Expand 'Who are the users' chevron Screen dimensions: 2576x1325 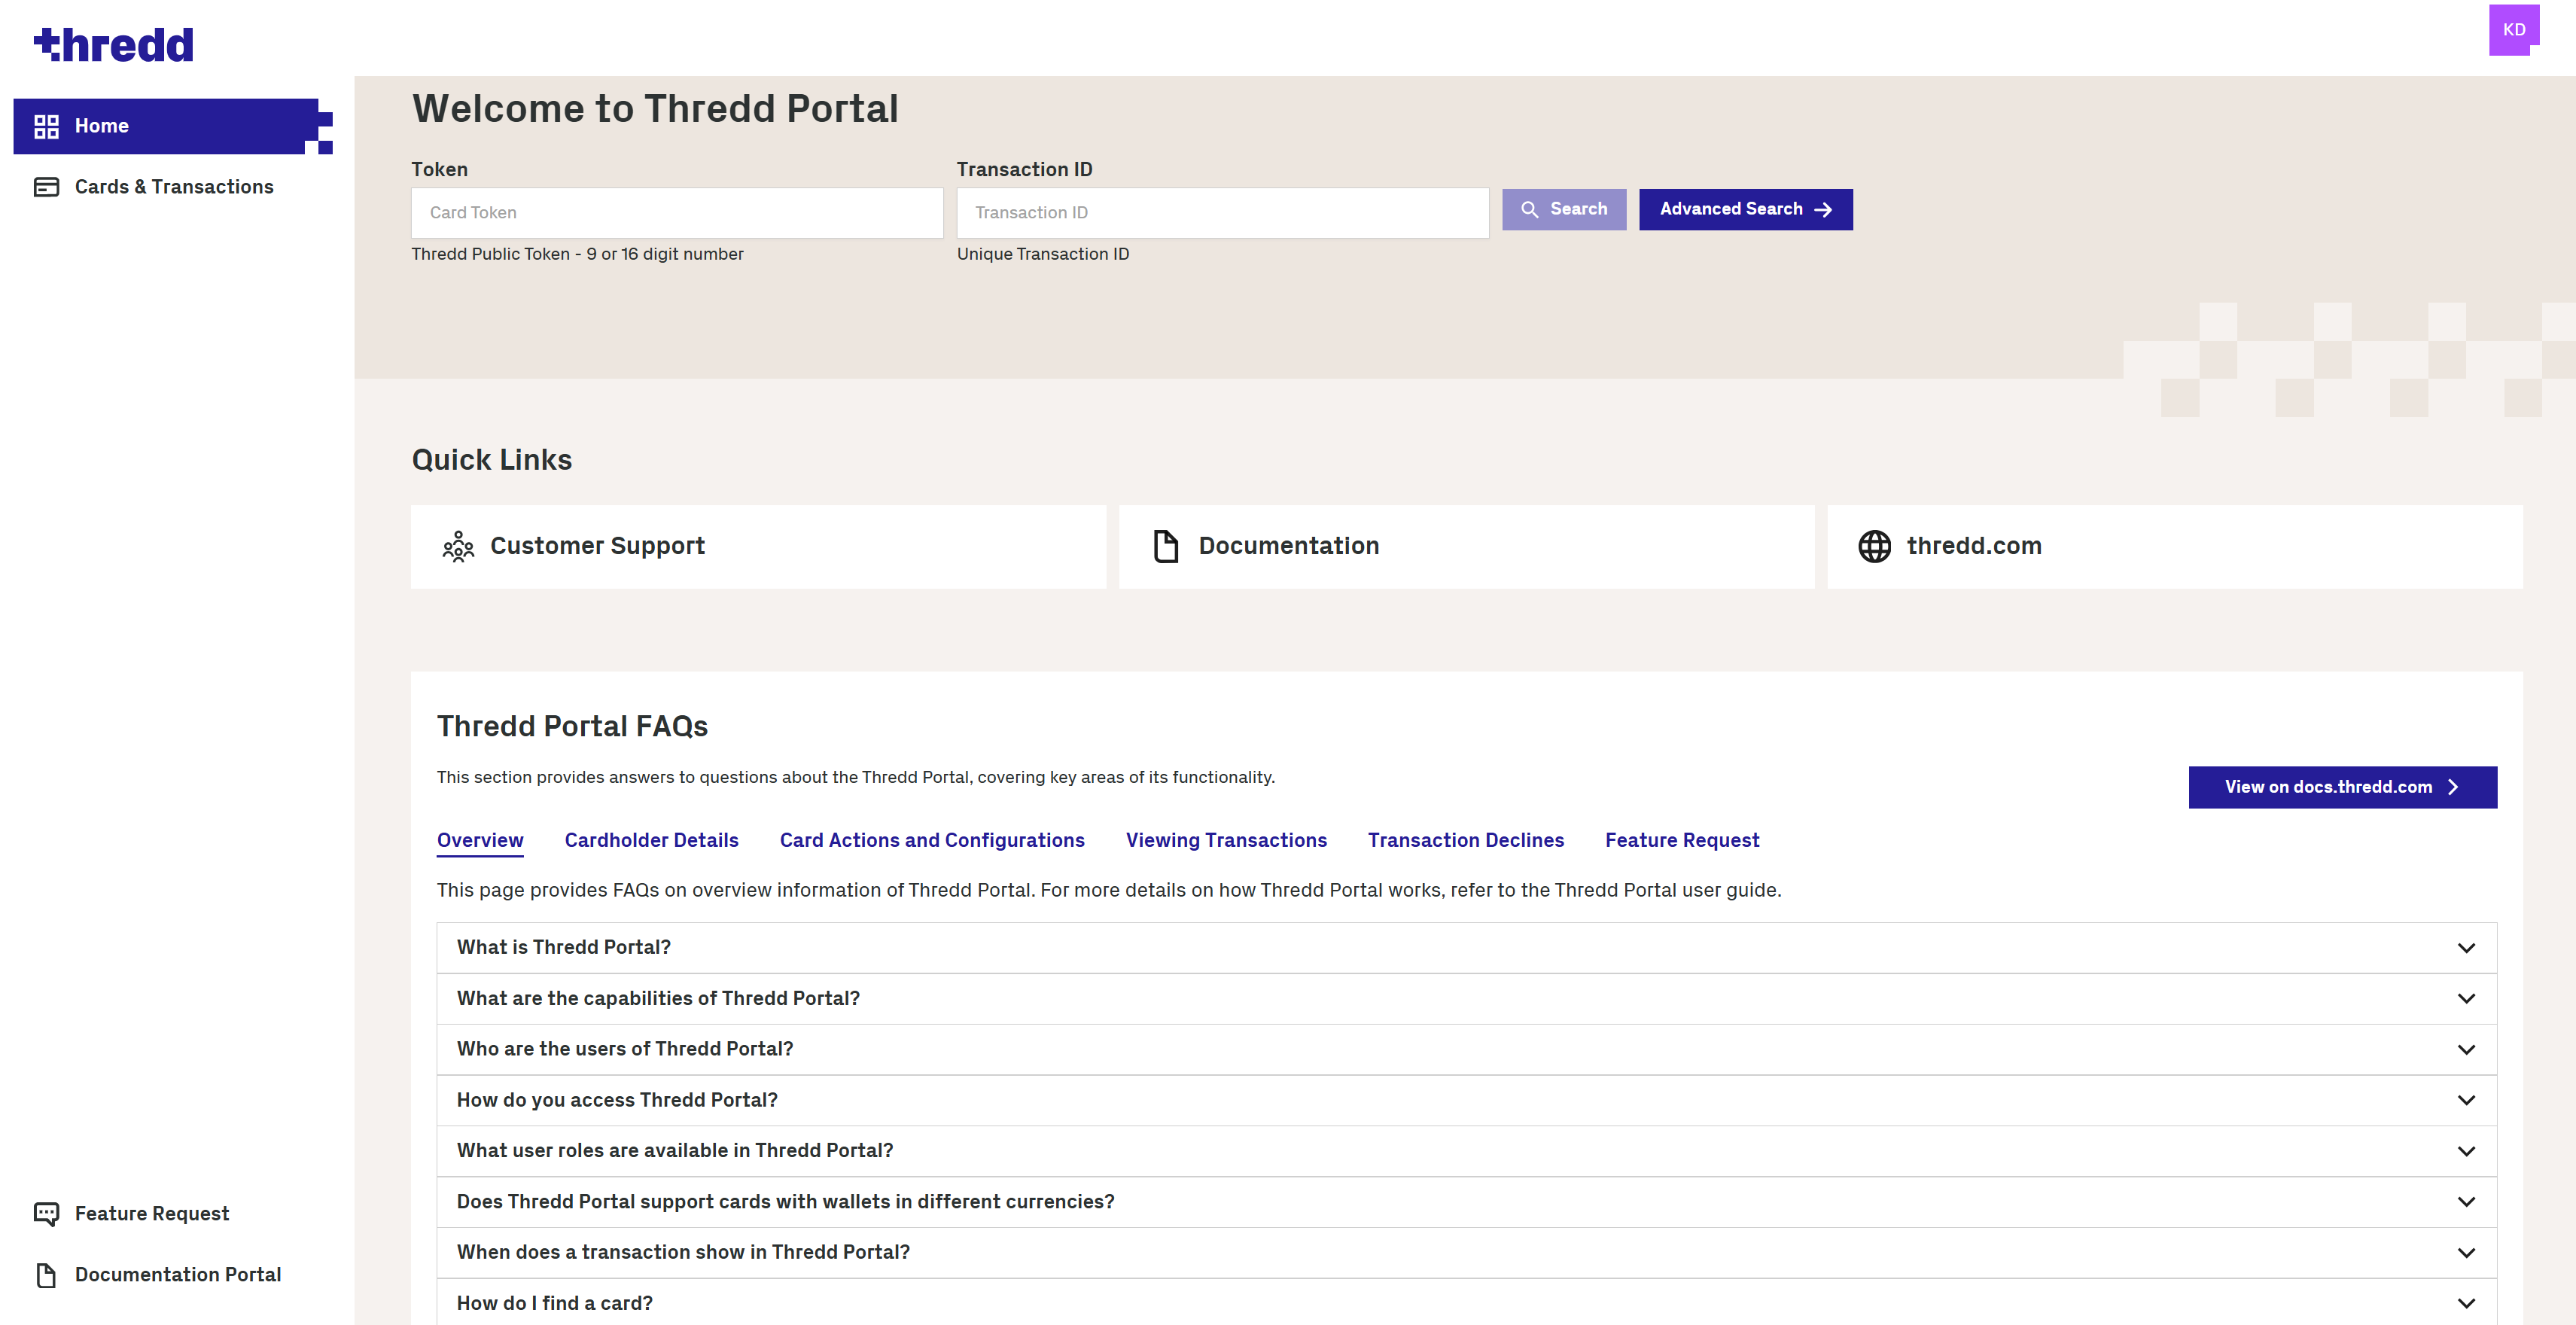[x=2466, y=1050]
